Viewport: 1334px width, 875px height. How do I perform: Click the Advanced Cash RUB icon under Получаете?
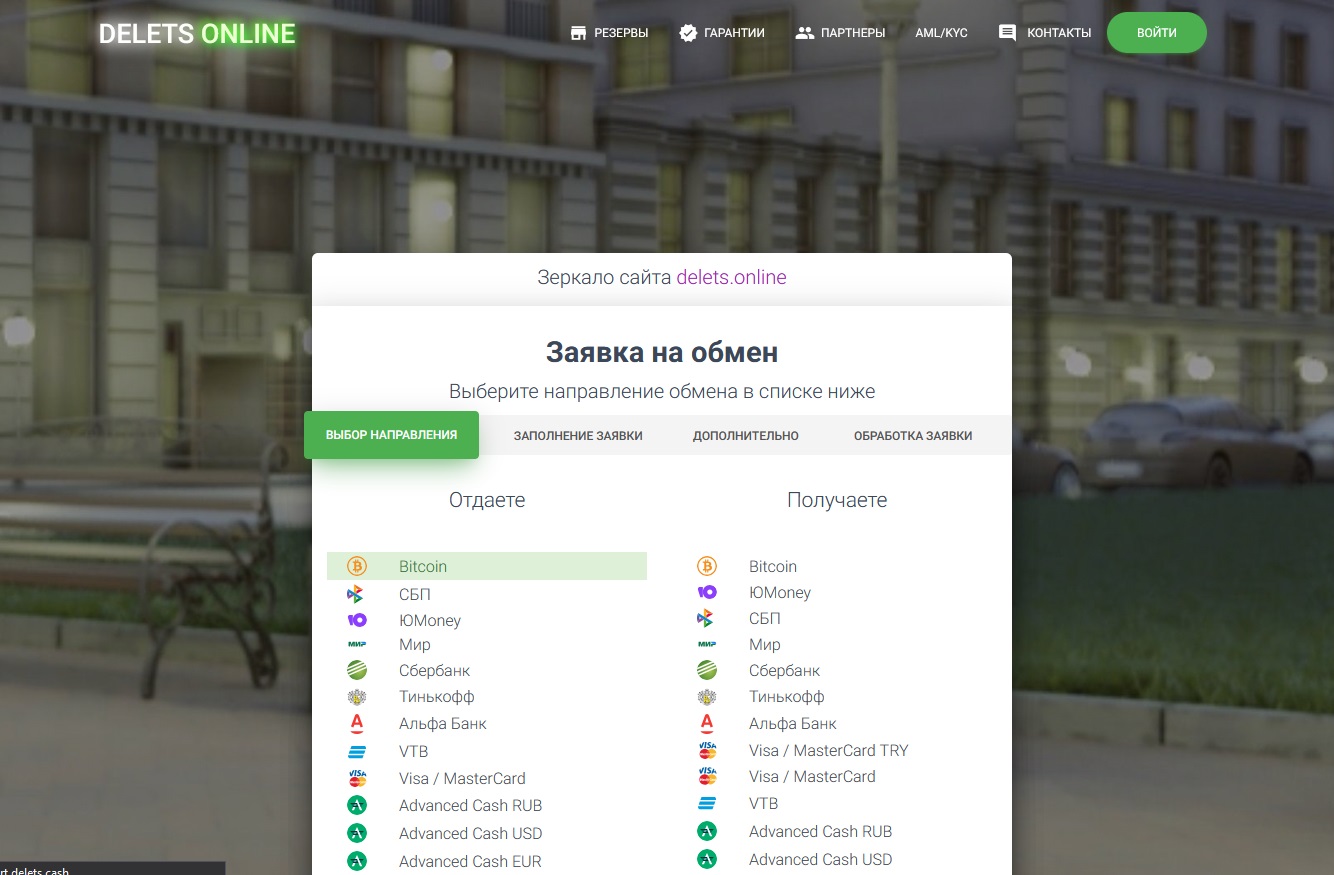tap(707, 831)
